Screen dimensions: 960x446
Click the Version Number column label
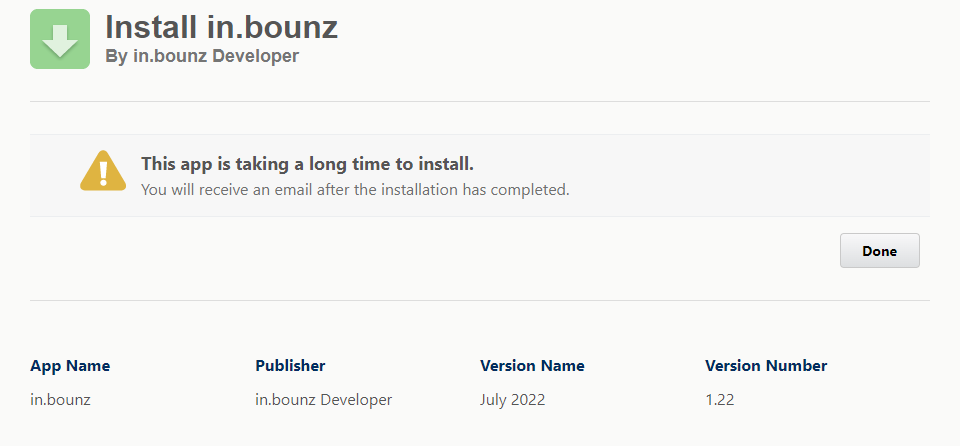pyautogui.click(x=766, y=366)
